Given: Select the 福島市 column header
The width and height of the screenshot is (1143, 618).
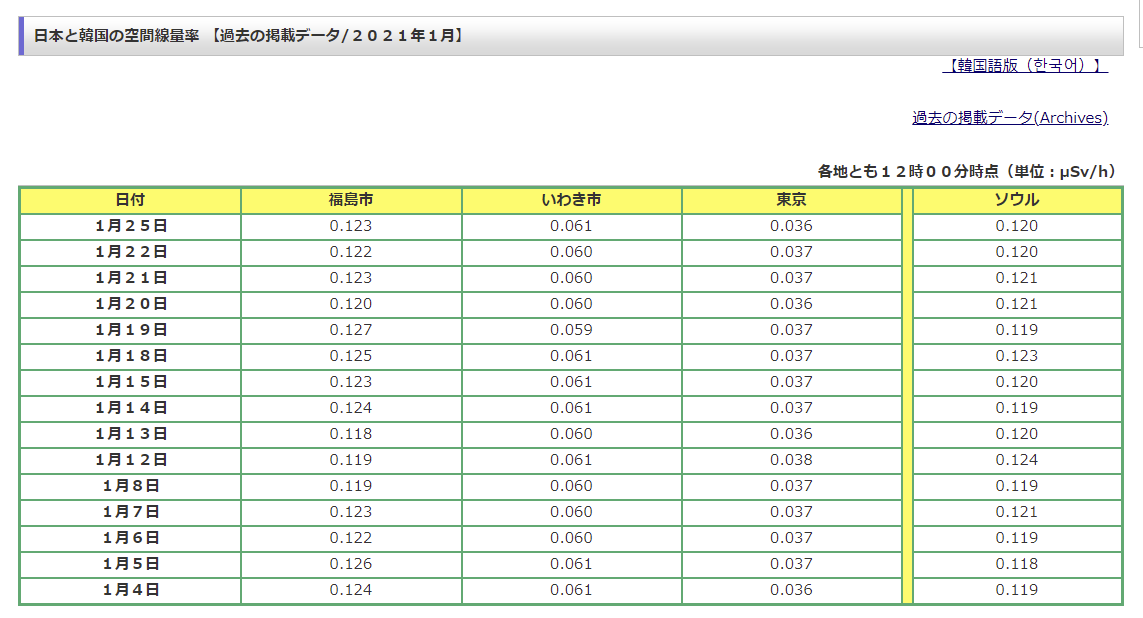Looking at the screenshot, I should pyautogui.click(x=351, y=200).
